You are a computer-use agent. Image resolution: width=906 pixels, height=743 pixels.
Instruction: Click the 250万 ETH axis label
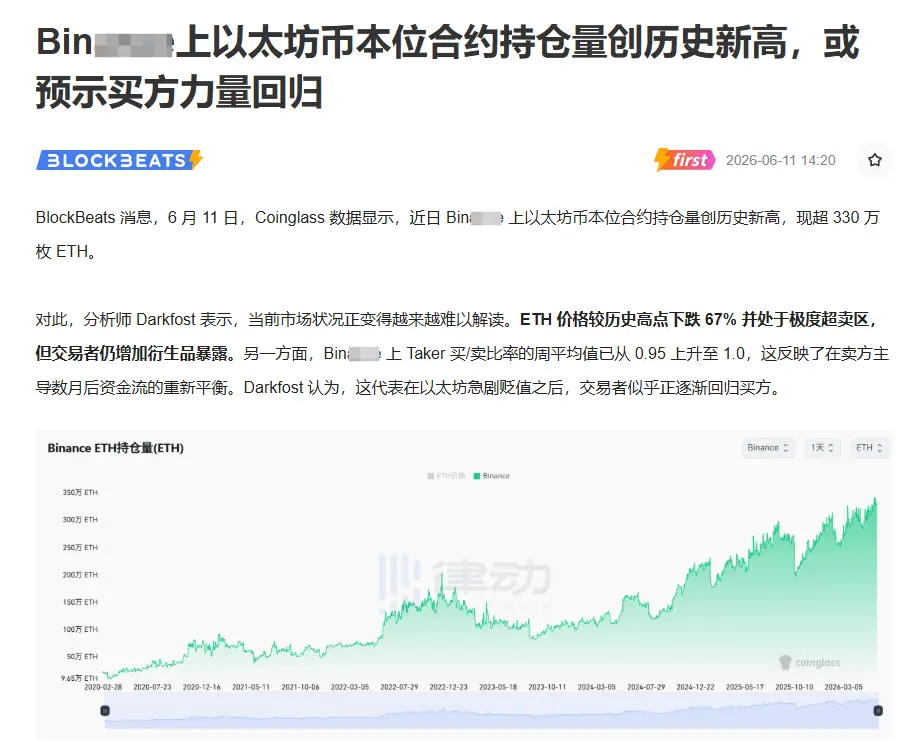pyautogui.click(x=80, y=547)
